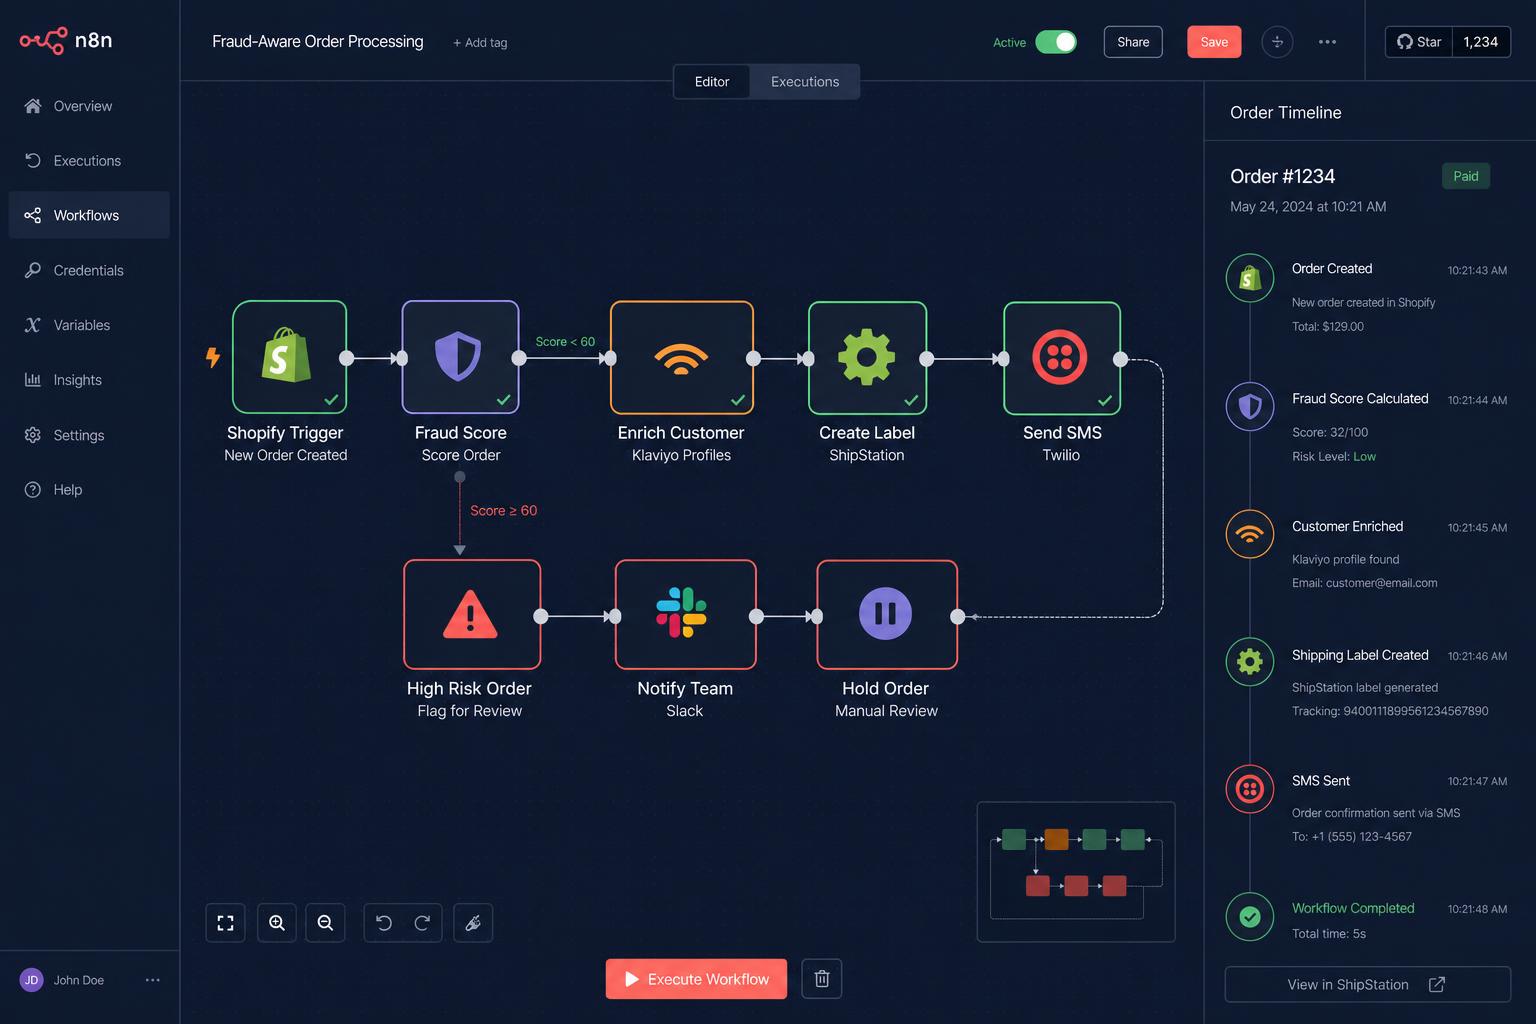Viewport: 1536px width, 1024px height.
Task: Select the High Risk Order warning node
Action: pyautogui.click(x=472, y=614)
